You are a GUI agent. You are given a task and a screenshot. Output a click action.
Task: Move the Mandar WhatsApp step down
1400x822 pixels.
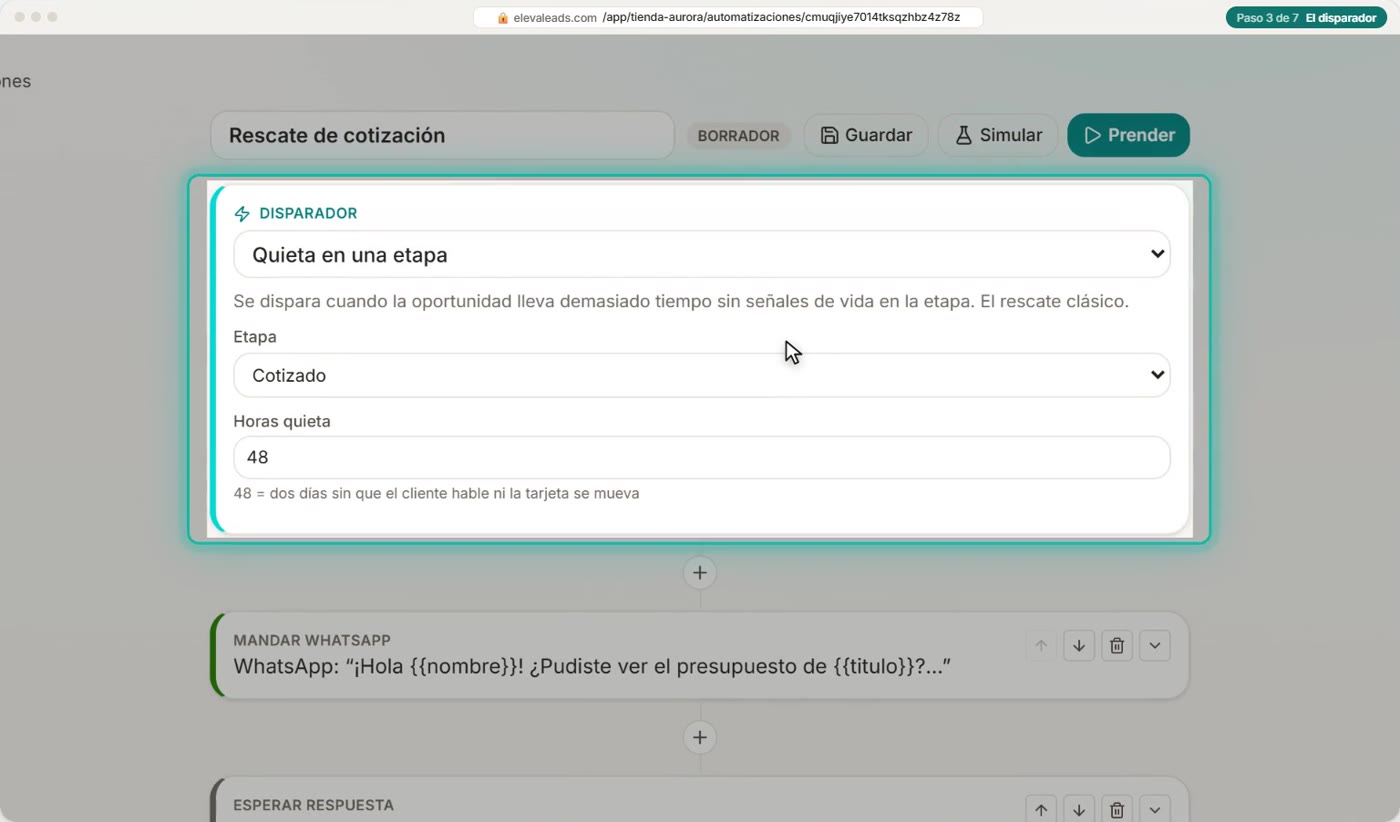(x=1079, y=646)
